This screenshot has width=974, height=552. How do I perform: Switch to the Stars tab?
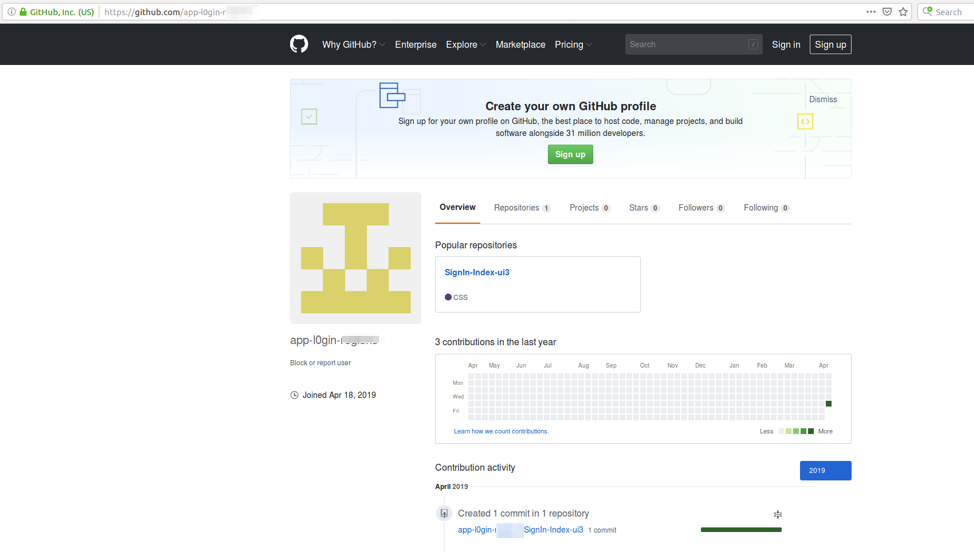(x=644, y=208)
